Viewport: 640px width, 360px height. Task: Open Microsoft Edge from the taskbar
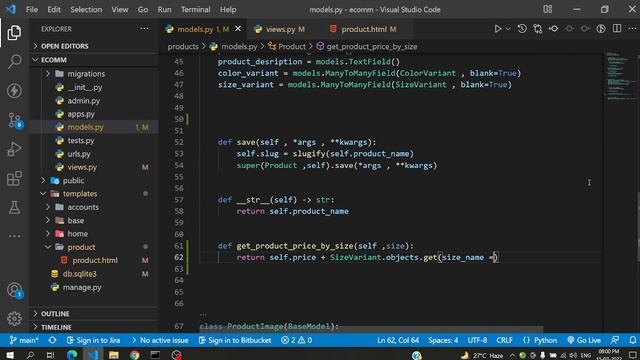pyautogui.click(x=72, y=354)
